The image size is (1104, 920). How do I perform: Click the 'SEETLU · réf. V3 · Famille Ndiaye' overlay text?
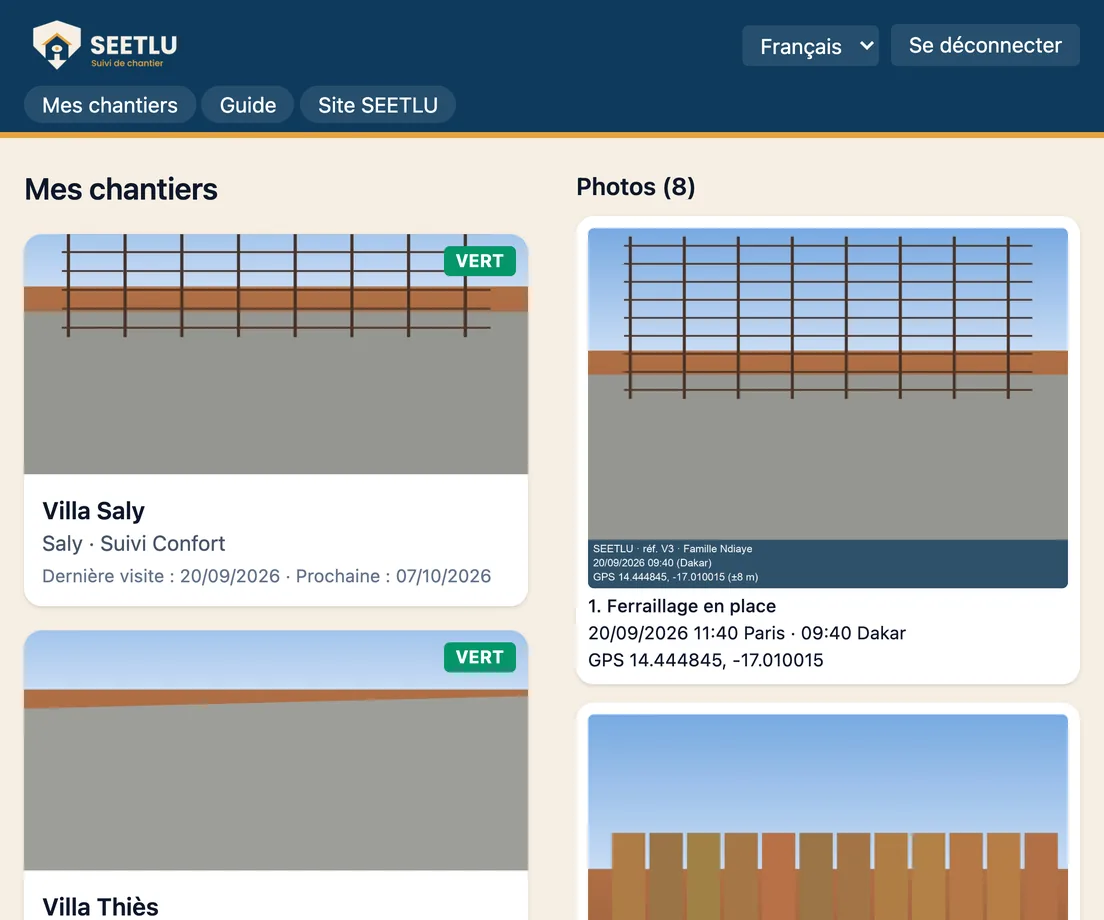click(x=672, y=548)
